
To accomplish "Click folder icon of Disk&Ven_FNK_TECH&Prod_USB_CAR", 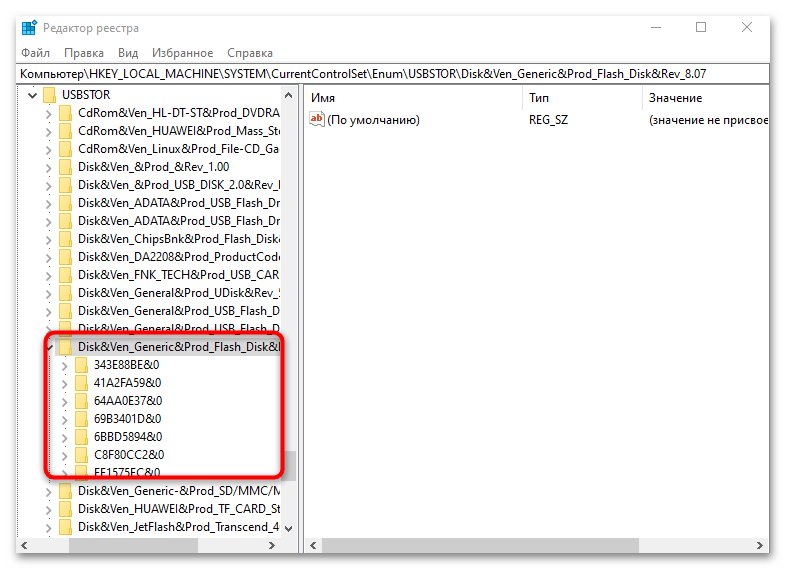I will click(x=65, y=275).
